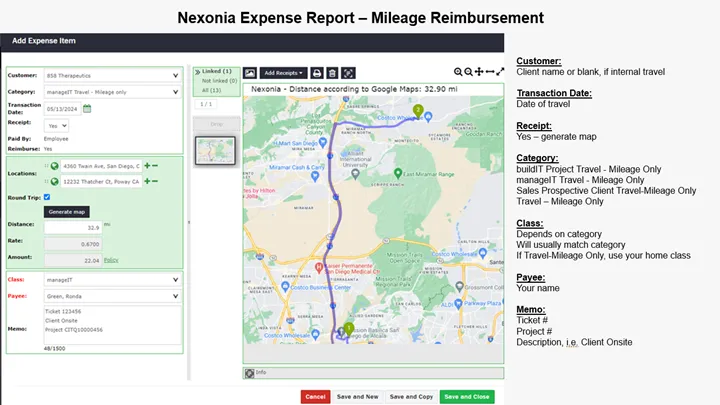Click the Info icon below the map
The height and width of the screenshot is (405, 720).
[x=249, y=373]
